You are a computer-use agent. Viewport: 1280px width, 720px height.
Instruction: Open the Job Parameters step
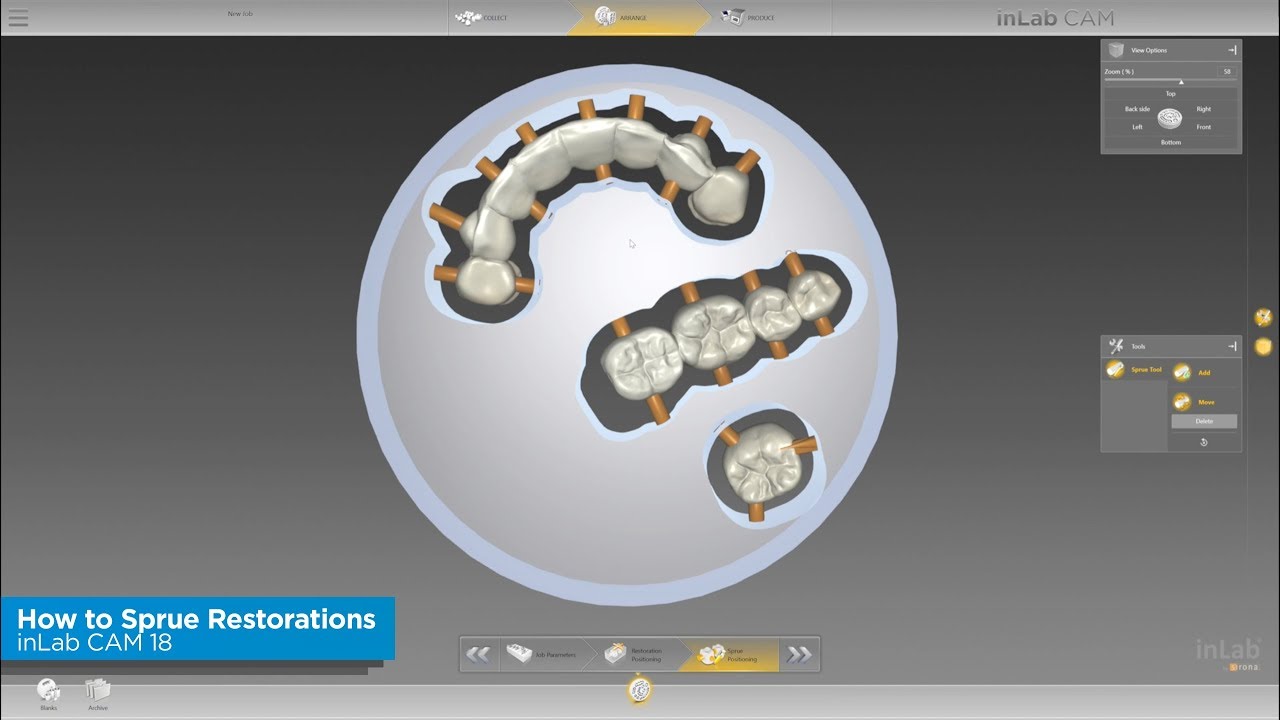tap(541, 655)
